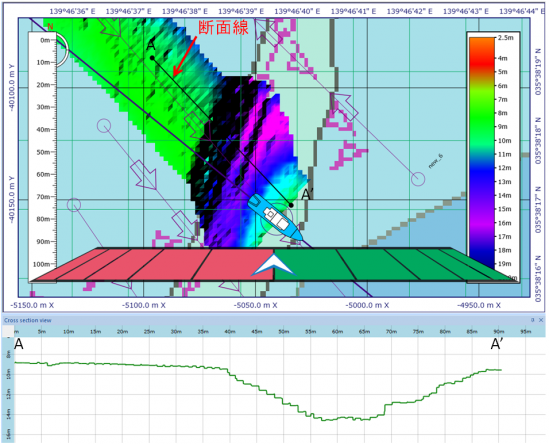
Task: Click the Cross section view title bar
Action: point(274,320)
